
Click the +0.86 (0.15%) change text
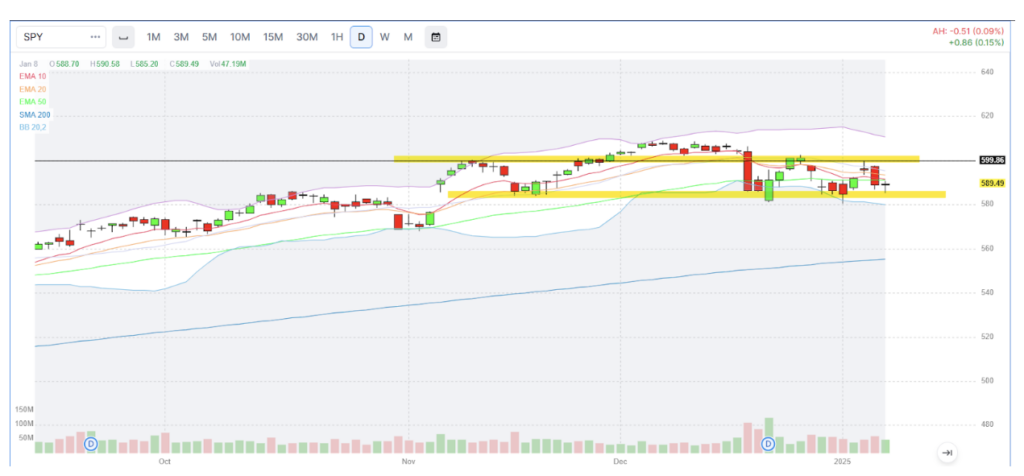[x=977, y=42]
